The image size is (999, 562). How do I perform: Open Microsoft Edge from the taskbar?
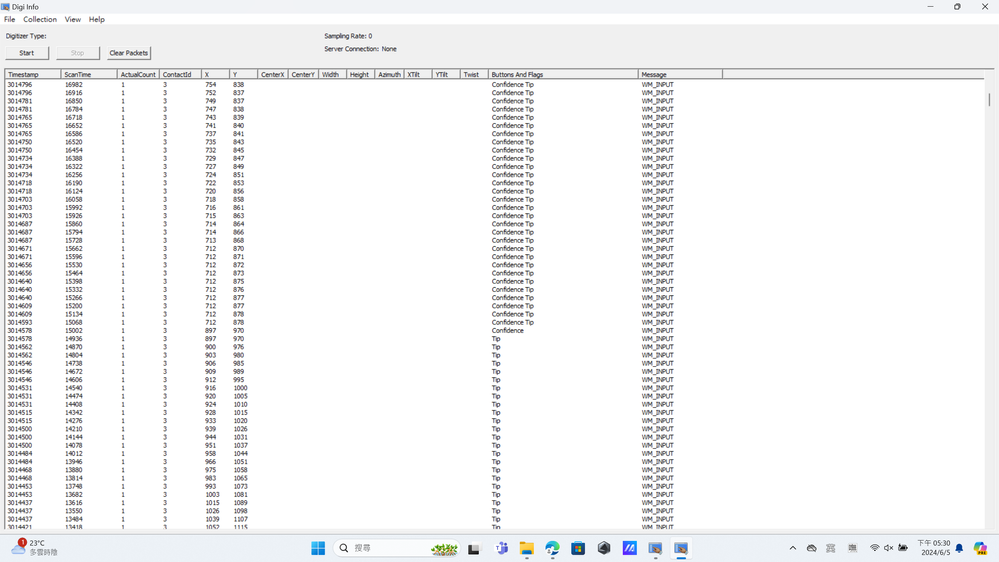click(552, 548)
